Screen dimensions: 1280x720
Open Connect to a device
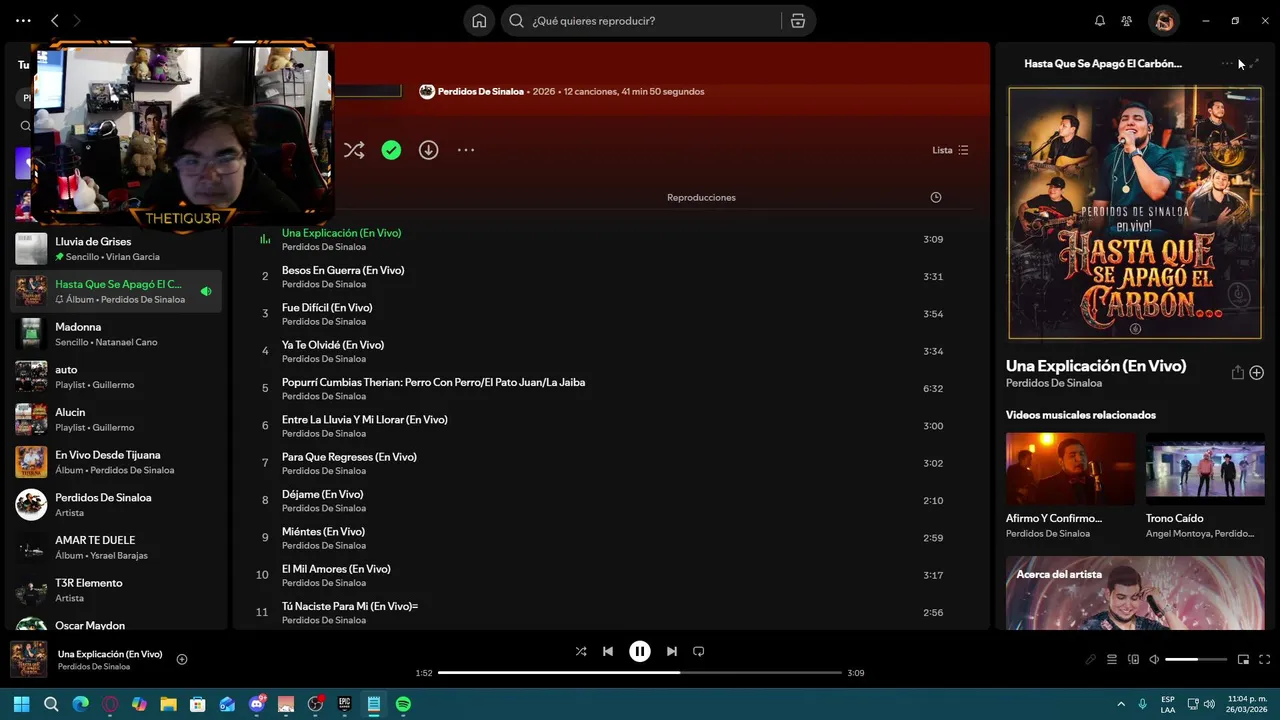coord(1133,659)
